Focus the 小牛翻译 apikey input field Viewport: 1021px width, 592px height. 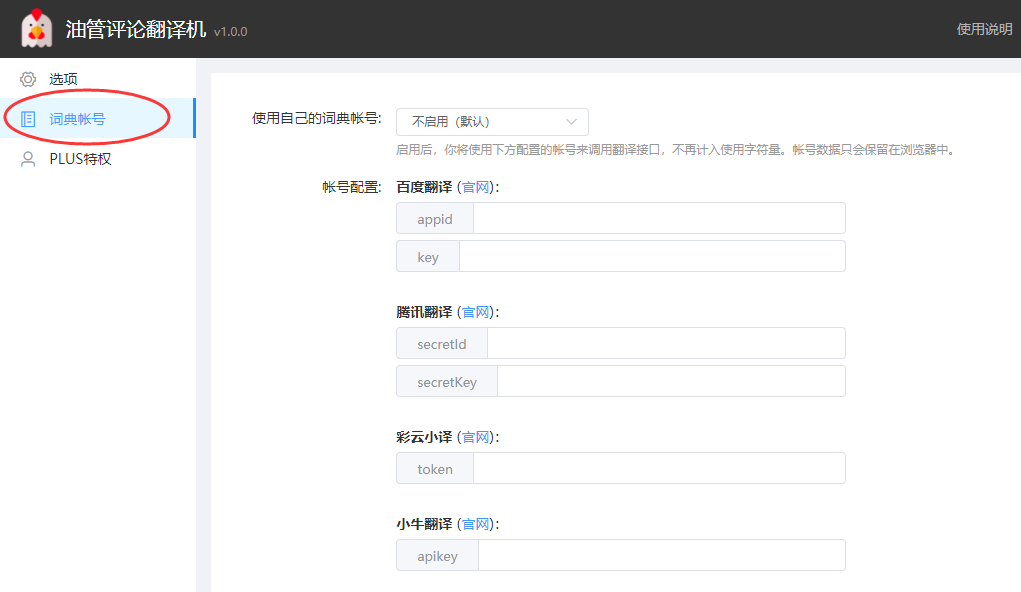point(662,555)
